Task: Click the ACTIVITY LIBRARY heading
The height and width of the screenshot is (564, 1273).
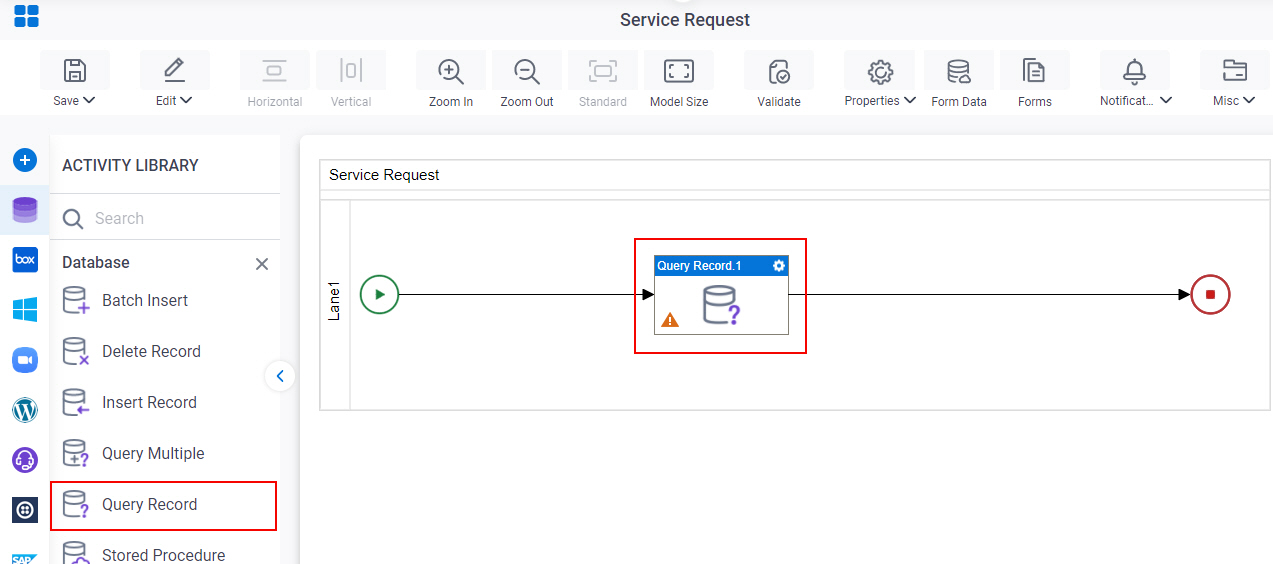Action: [130, 165]
